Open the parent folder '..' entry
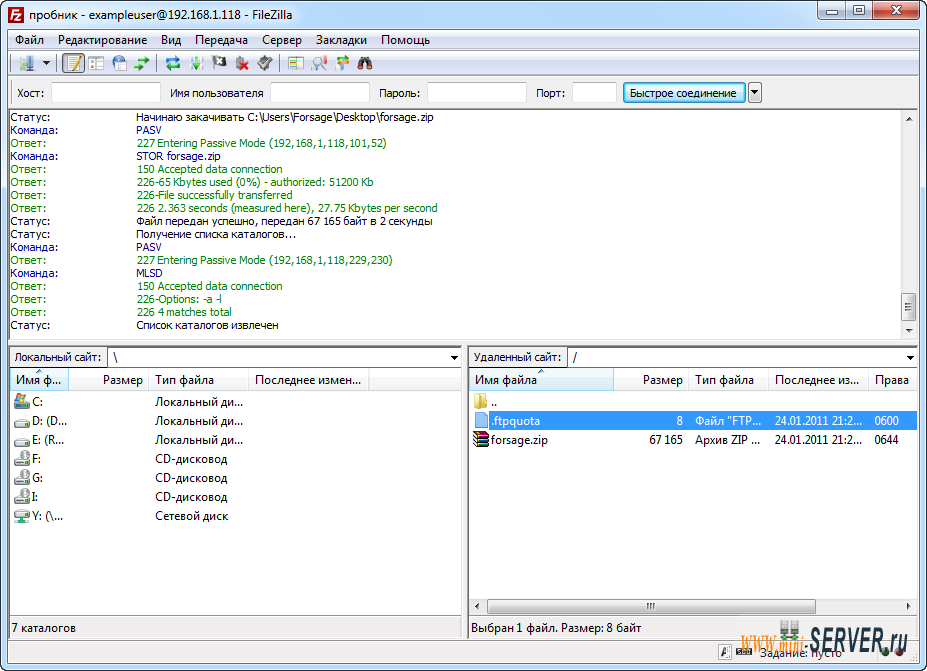Image resolution: width=927 pixels, height=671 pixels. pyautogui.click(x=693, y=402)
